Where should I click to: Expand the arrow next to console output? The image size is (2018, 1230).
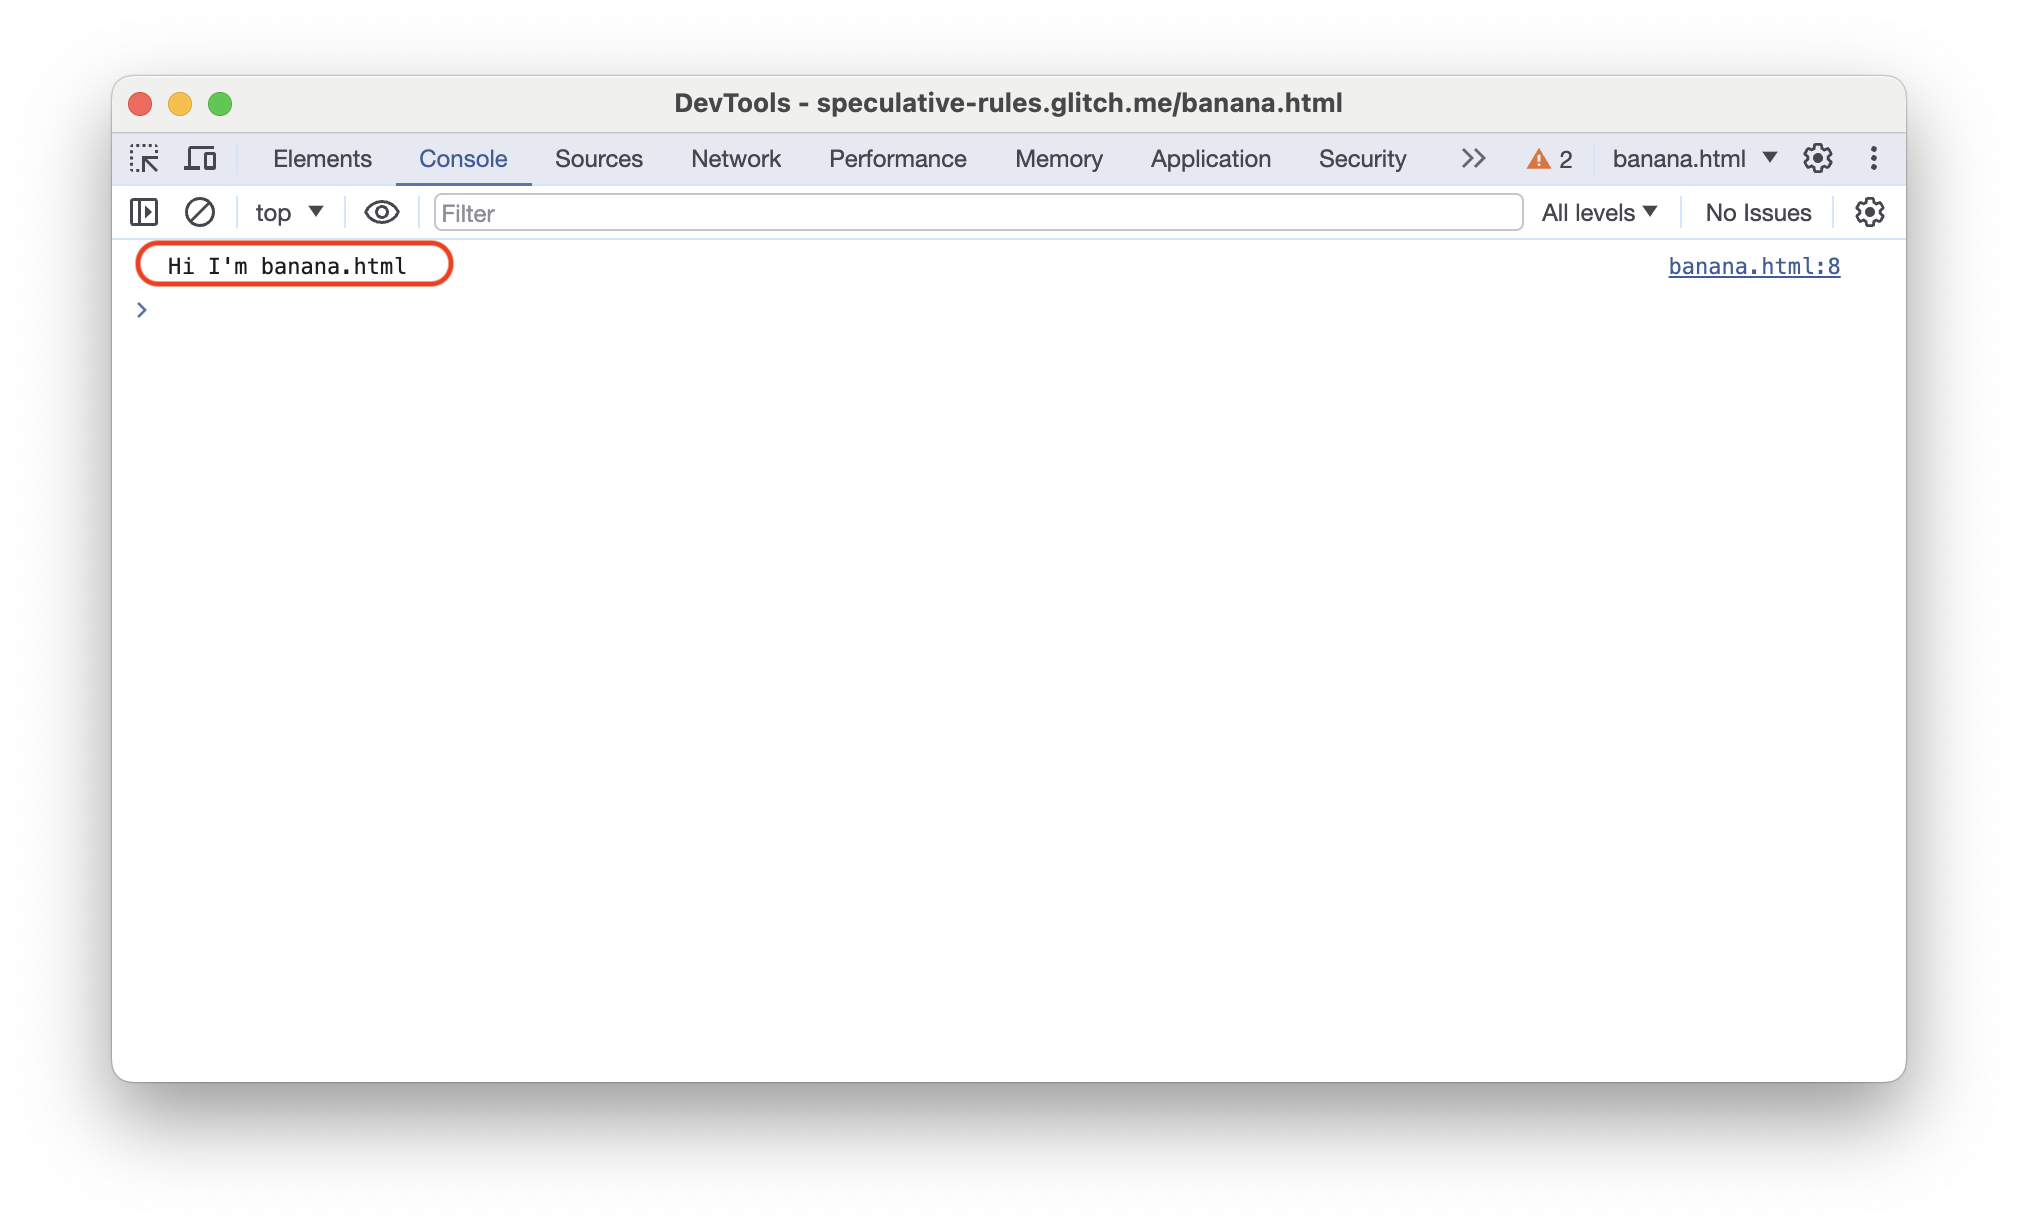pos(141,309)
